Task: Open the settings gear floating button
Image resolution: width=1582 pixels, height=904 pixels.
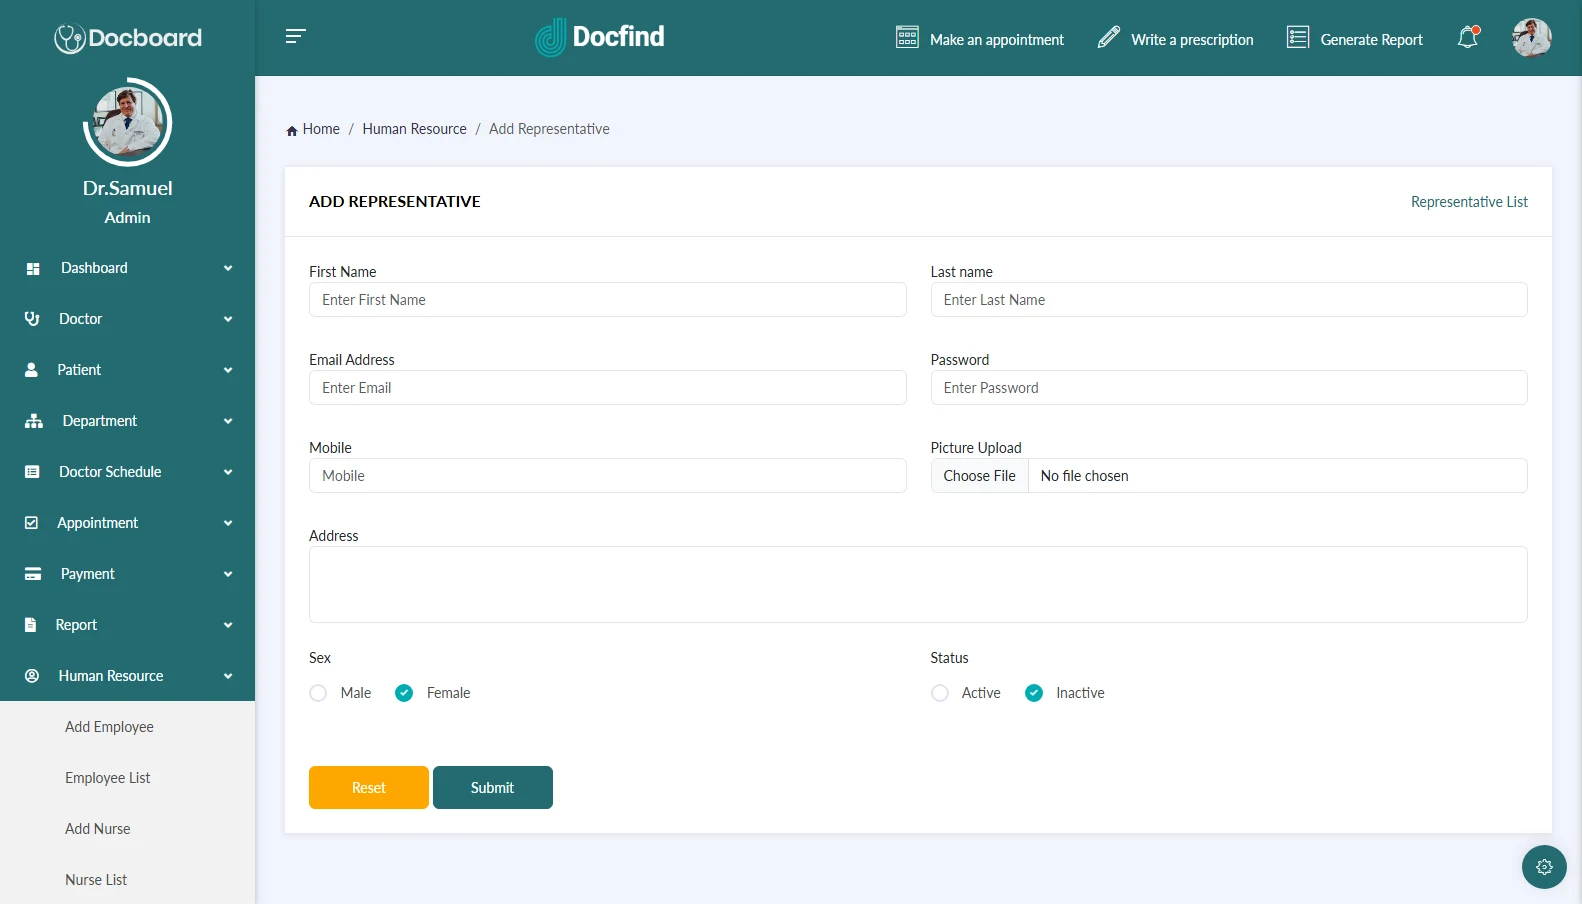Action: pyautogui.click(x=1543, y=867)
